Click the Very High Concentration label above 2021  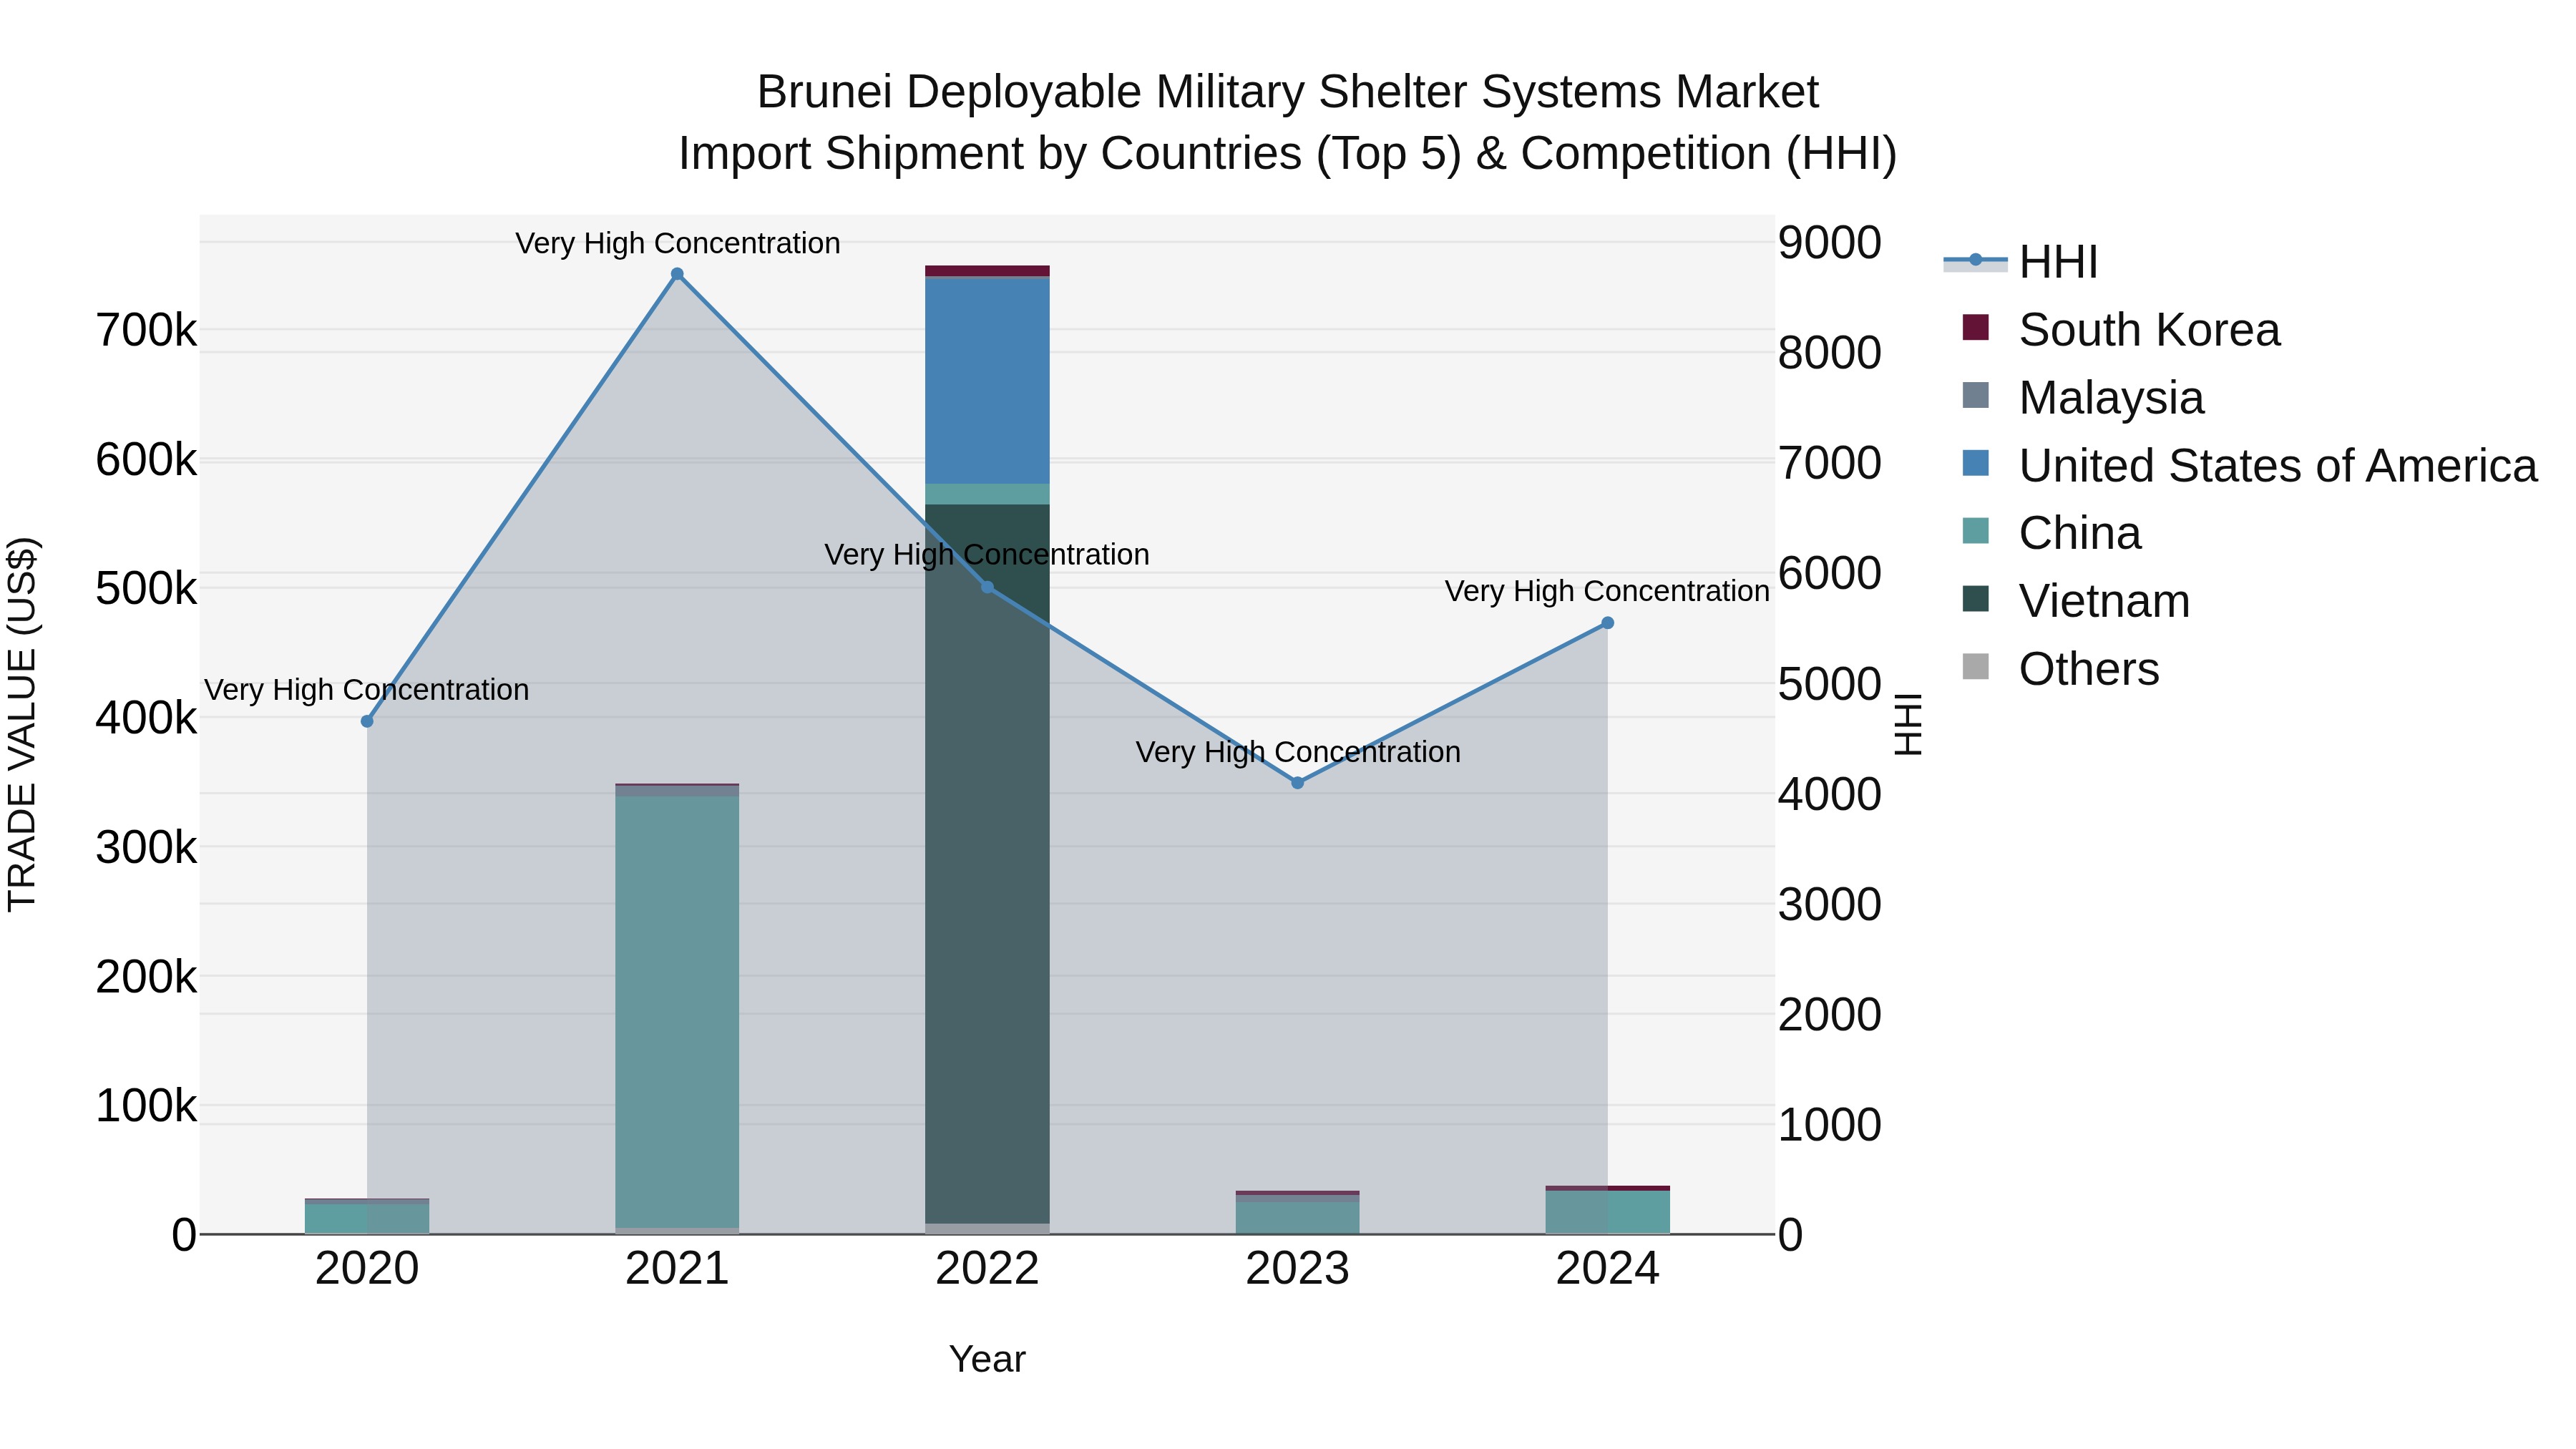pos(677,243)
